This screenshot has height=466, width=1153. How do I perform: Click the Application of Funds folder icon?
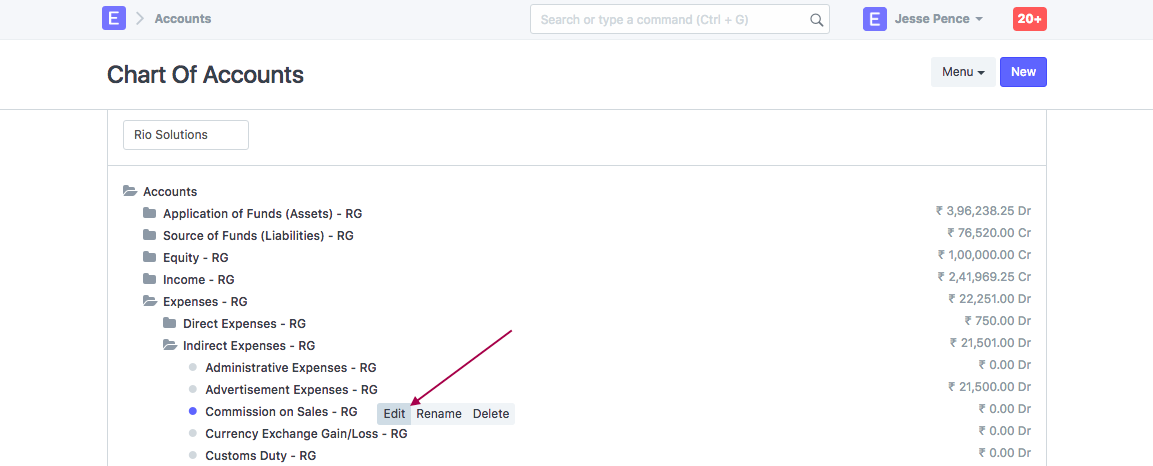pos(150,213)
